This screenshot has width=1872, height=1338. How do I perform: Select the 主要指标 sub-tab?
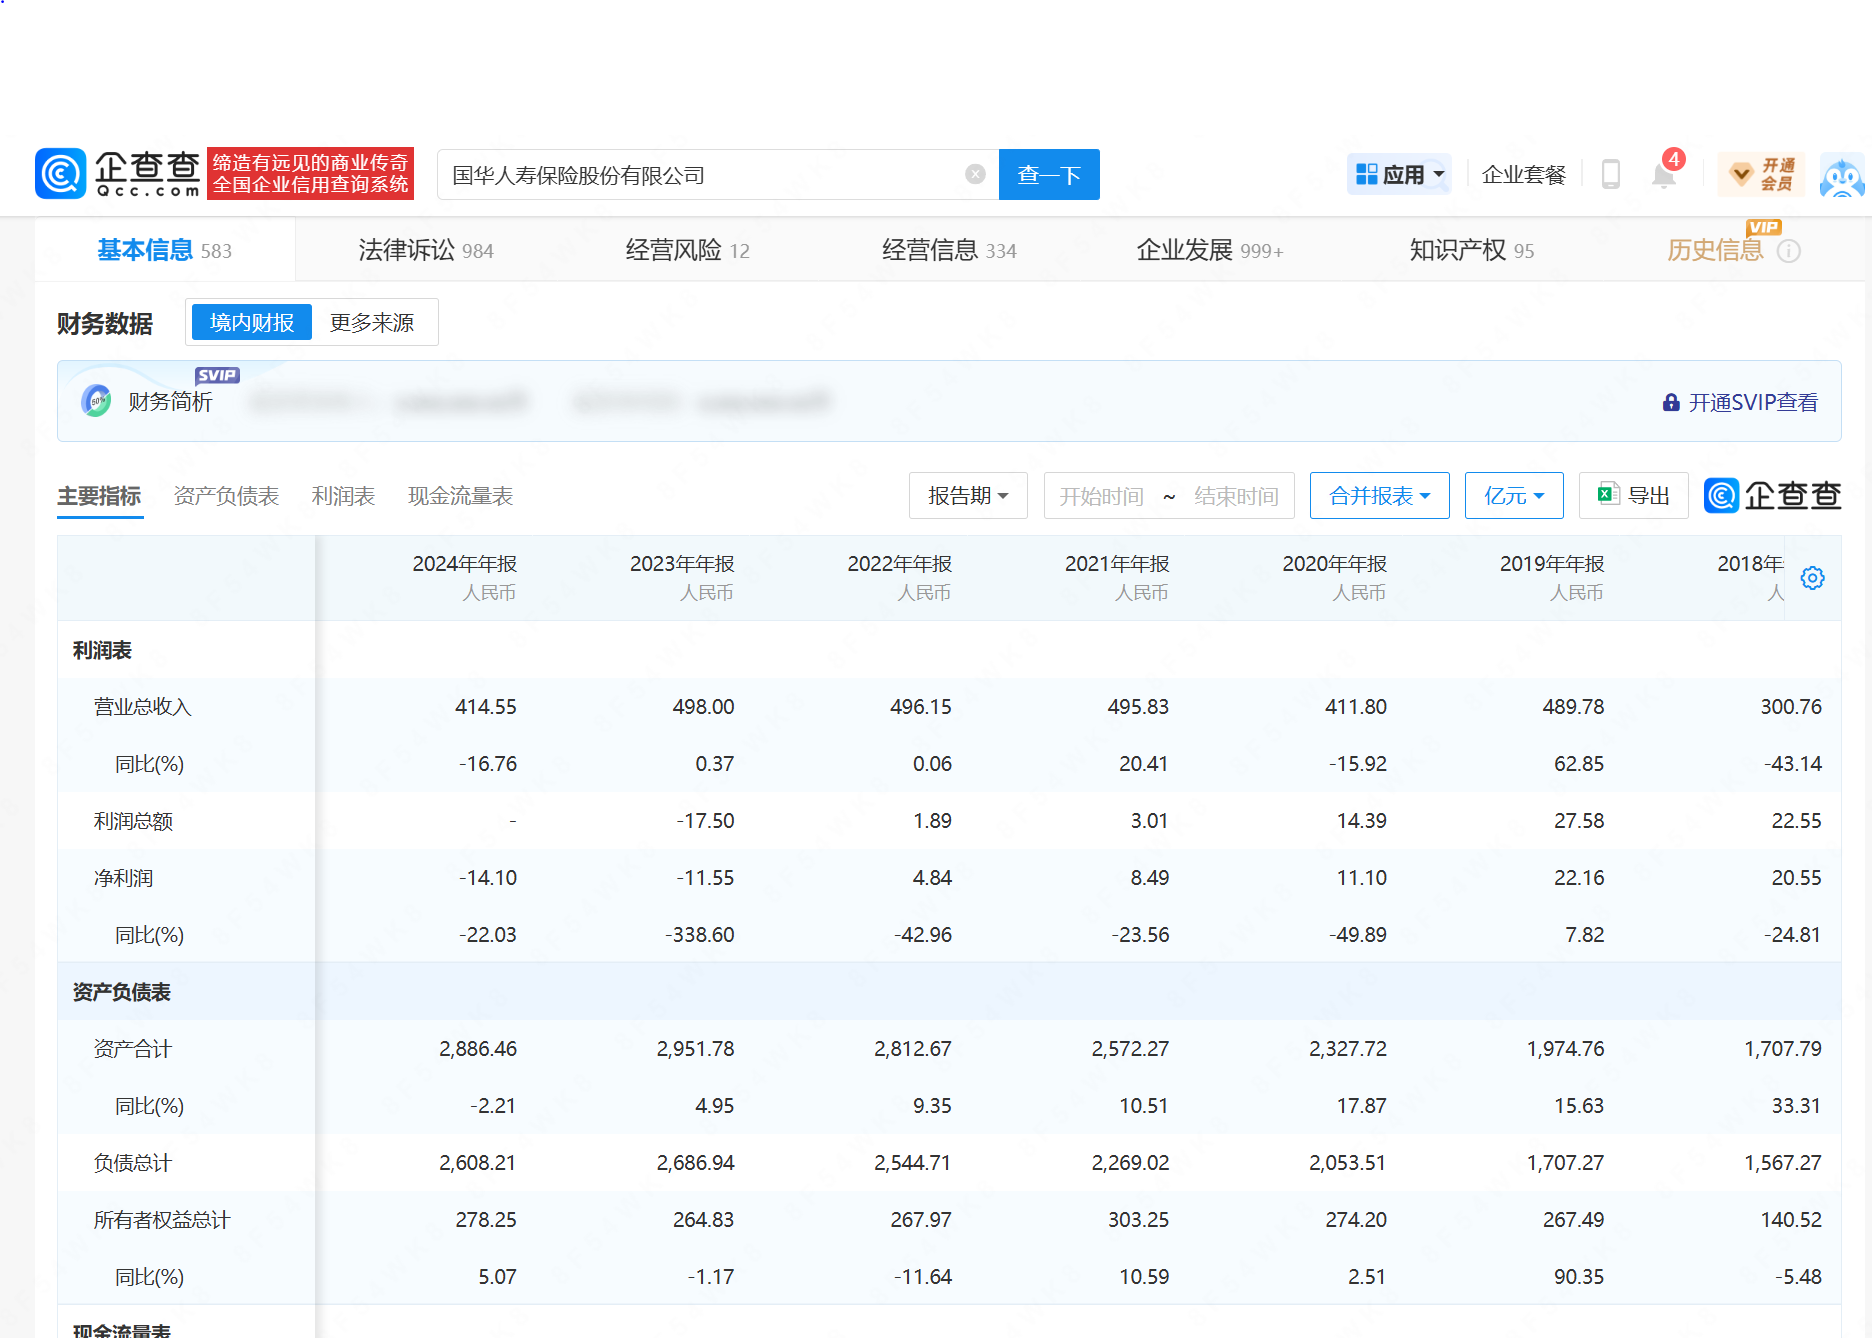pyautogui.click(x=99, y=496)
